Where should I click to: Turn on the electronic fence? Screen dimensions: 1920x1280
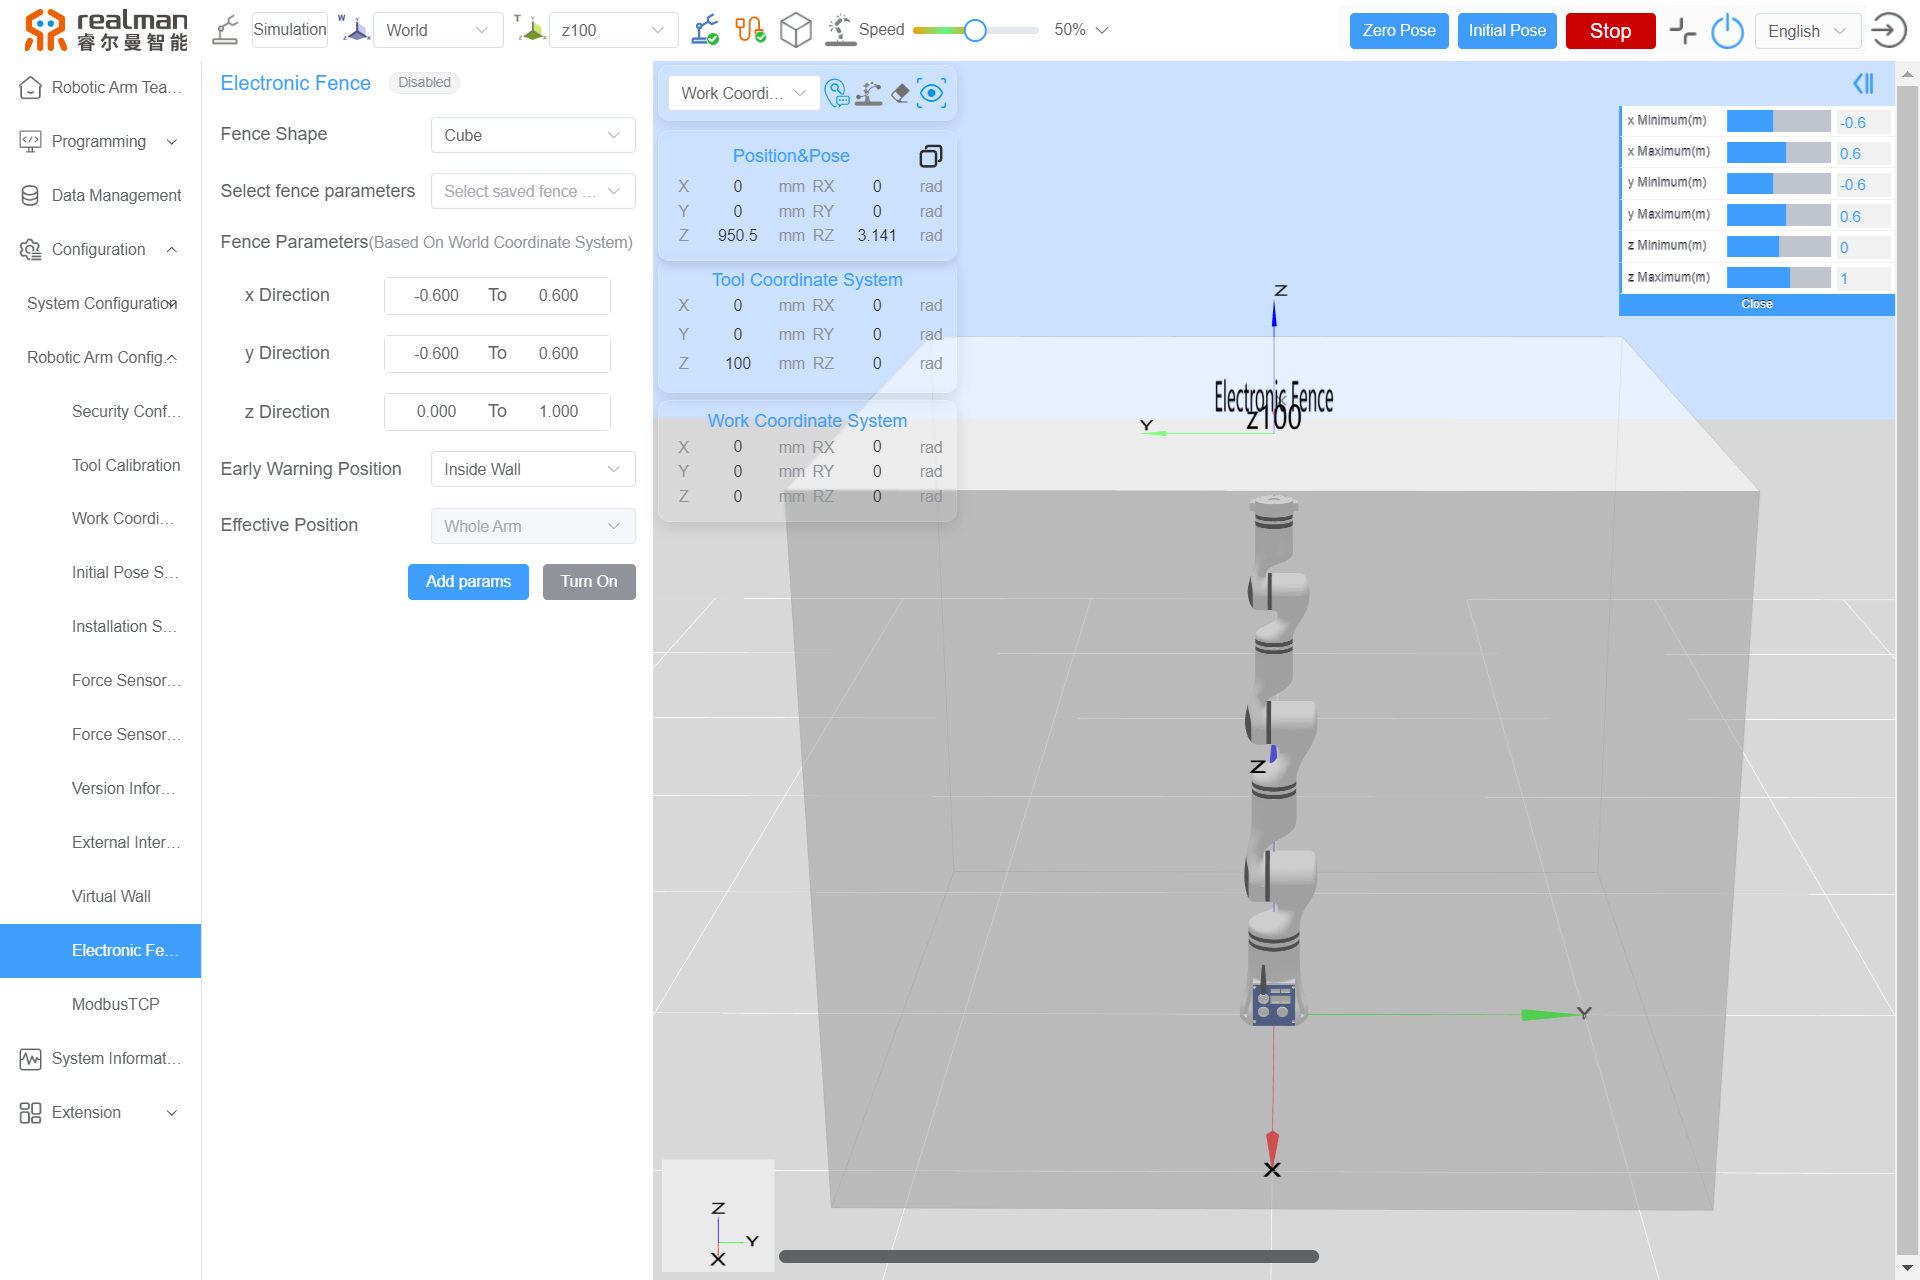pos(588,582)
